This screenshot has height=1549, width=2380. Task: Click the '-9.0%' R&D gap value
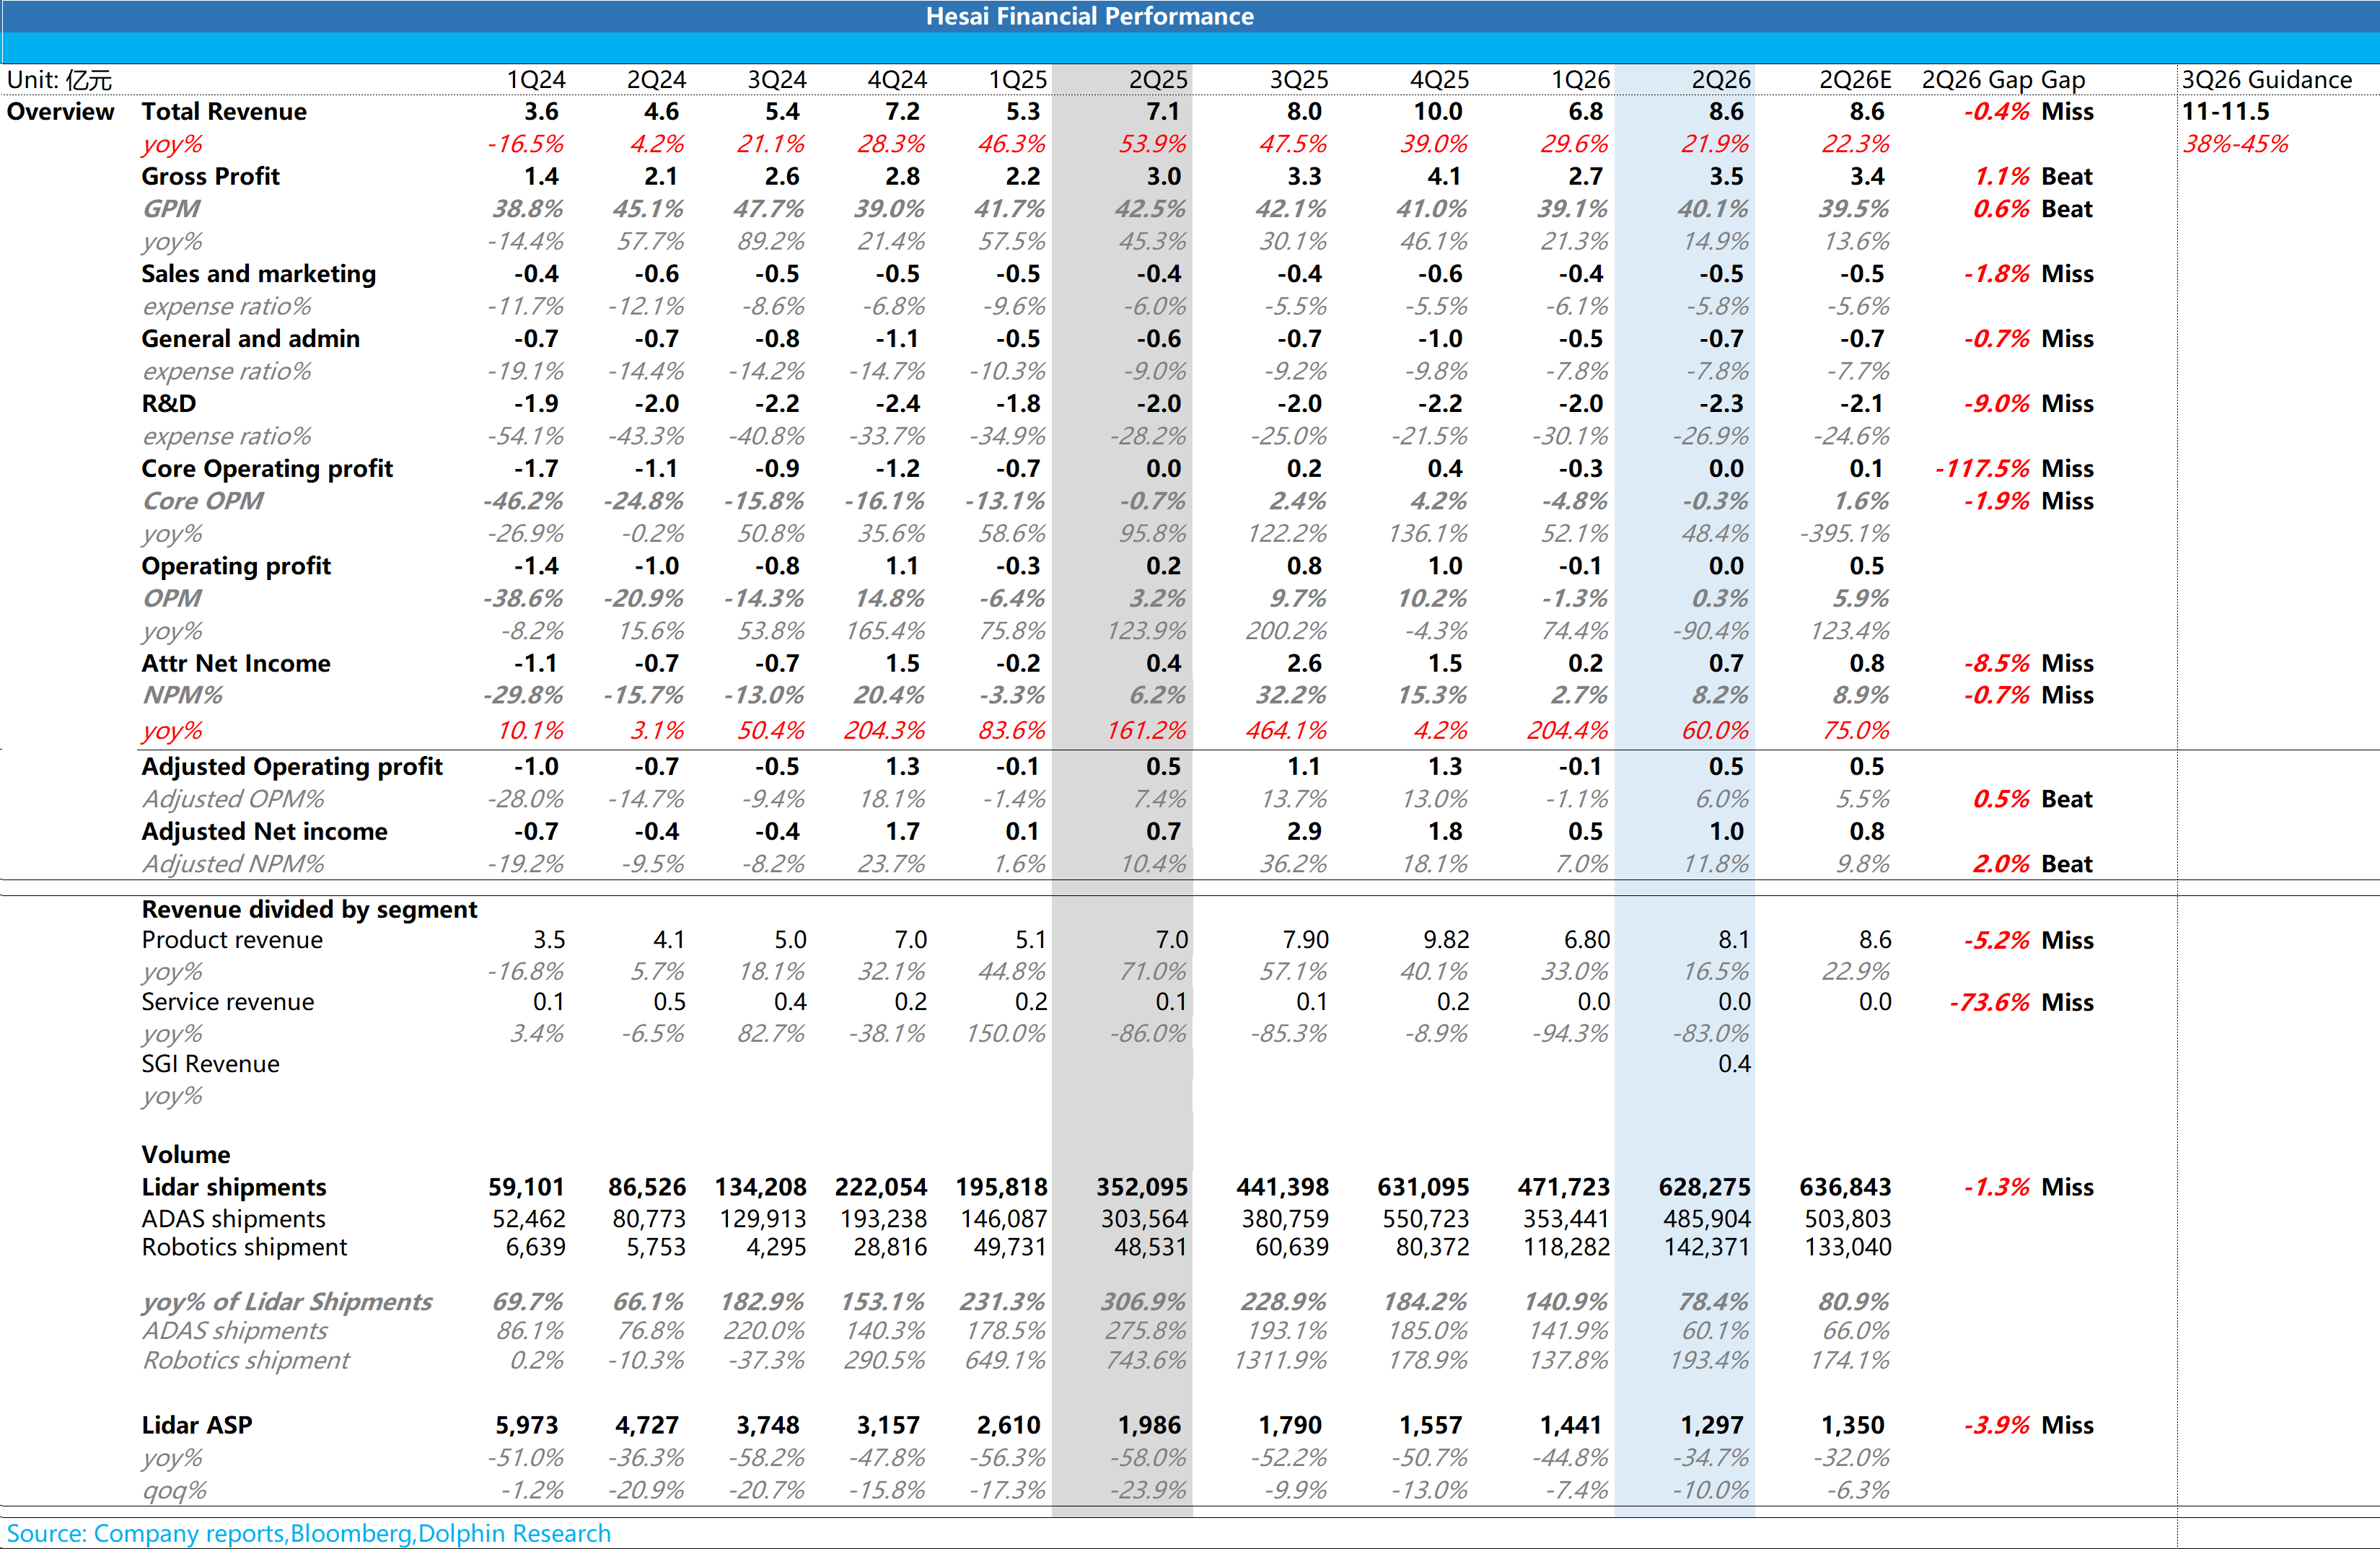coord(1996,404)
